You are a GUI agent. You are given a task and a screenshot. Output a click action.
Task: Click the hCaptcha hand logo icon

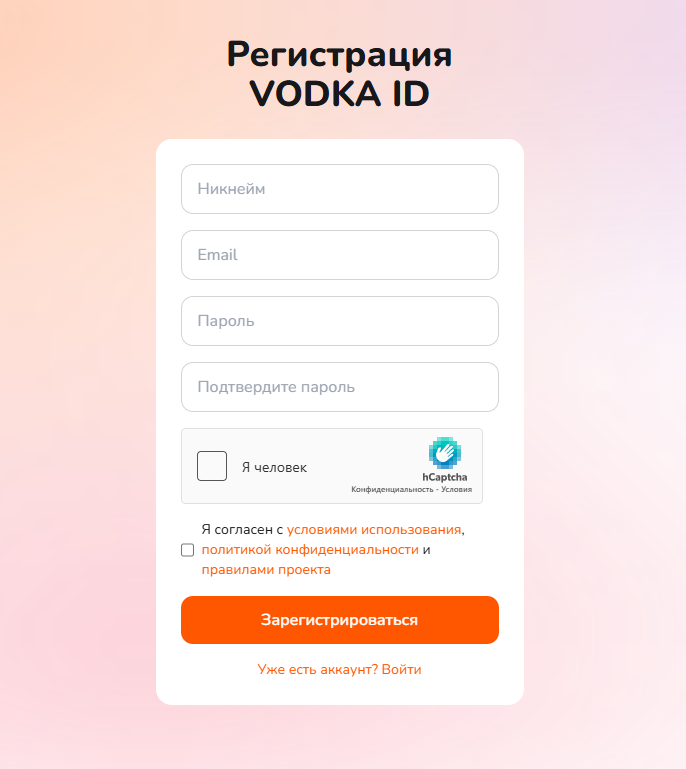(445, 453)
